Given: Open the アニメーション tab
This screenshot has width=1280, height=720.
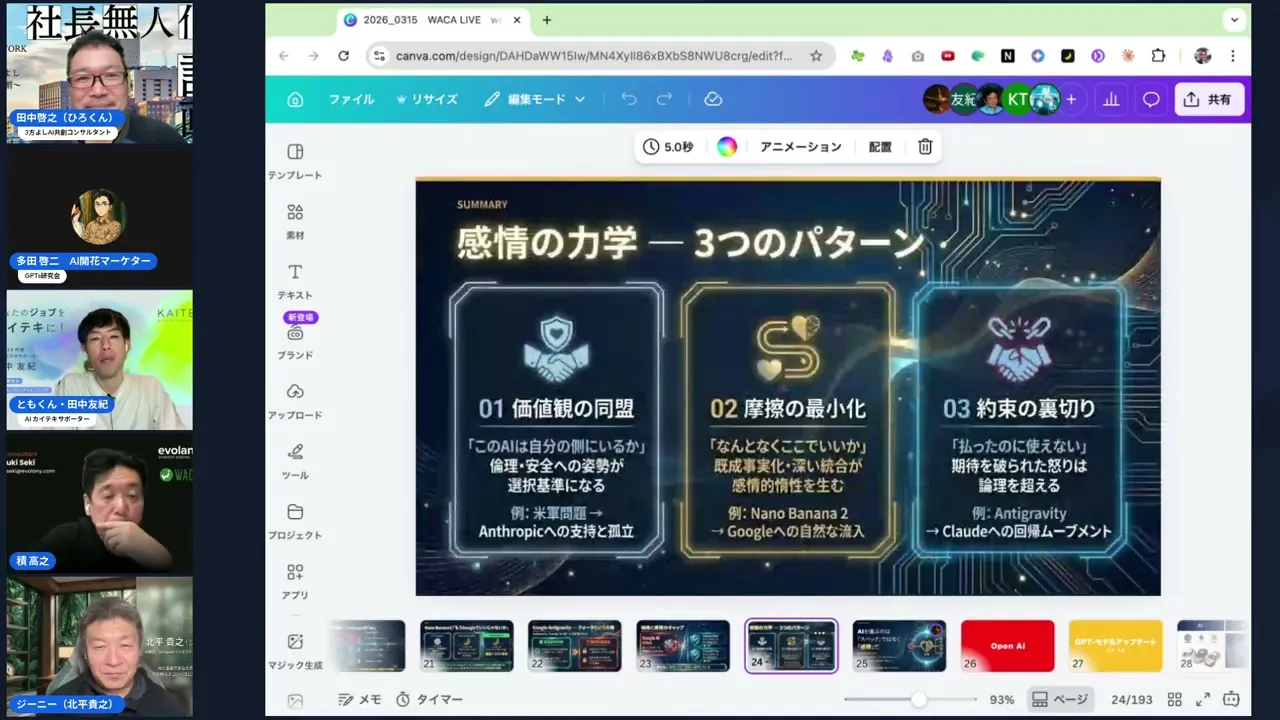Looking at the screenshot, I should pyautogui.click(x=800, y=147).
